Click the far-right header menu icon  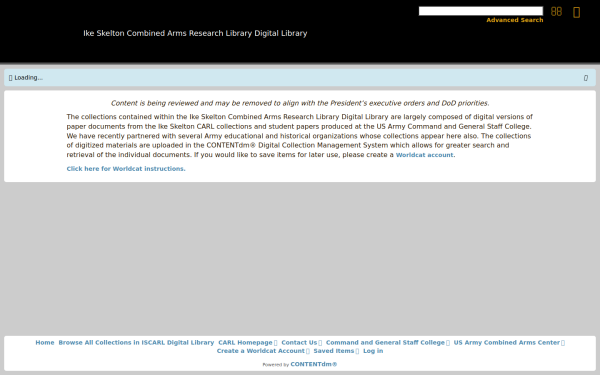tap(576, 12)
